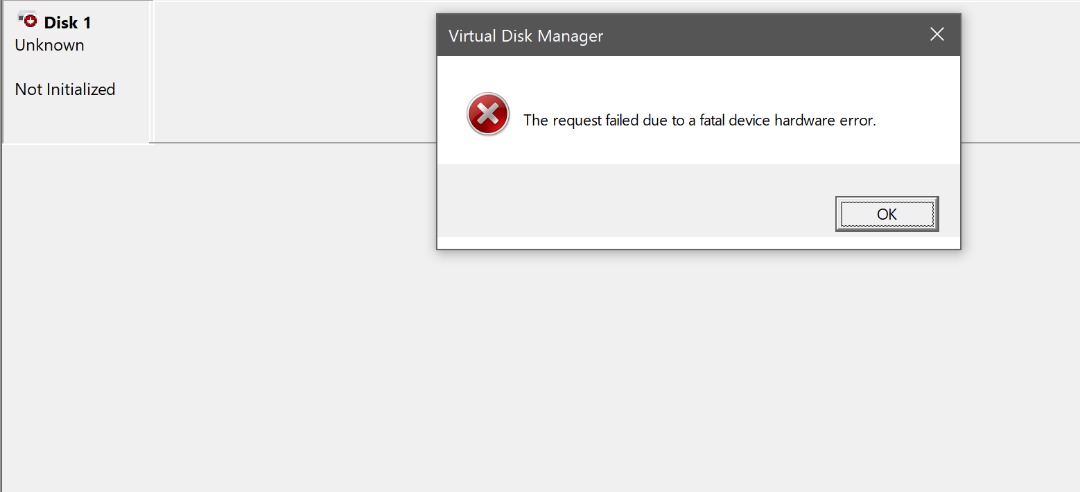Click the Unknown disk type text
Screen dimensions: 1080x492
click(x=50, y=45)
